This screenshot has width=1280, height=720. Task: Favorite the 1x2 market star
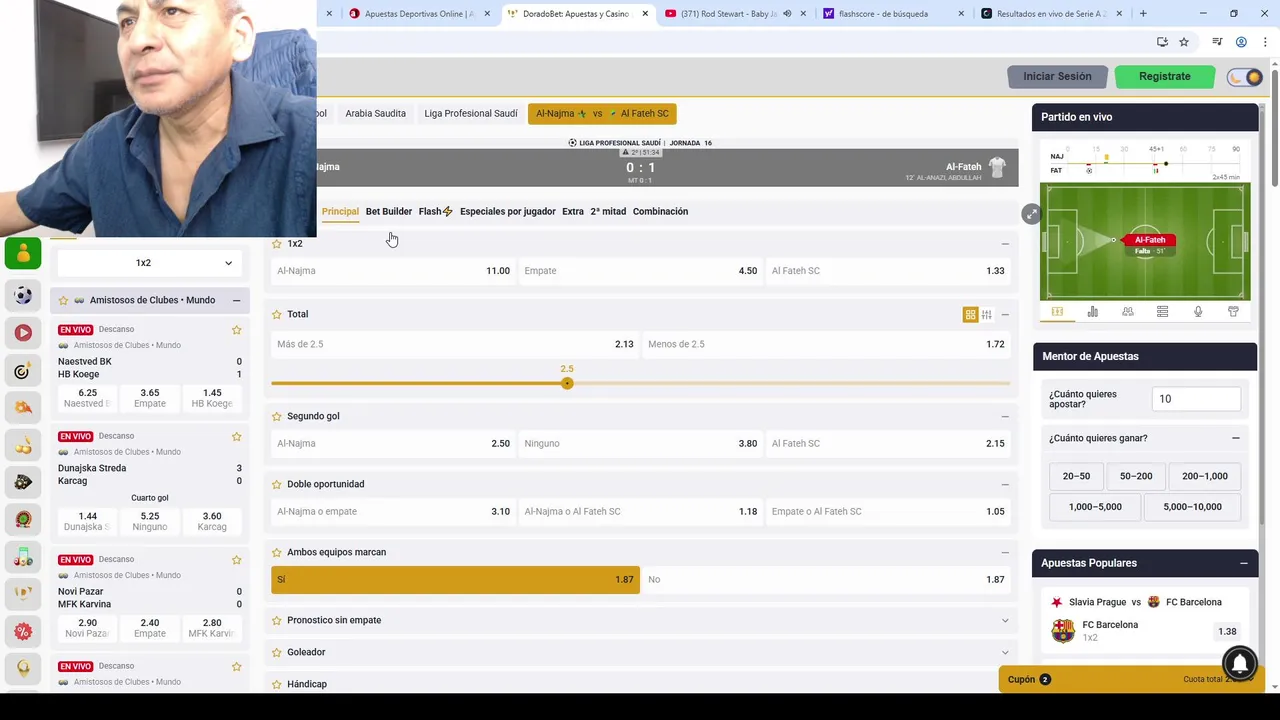(277, 244)
